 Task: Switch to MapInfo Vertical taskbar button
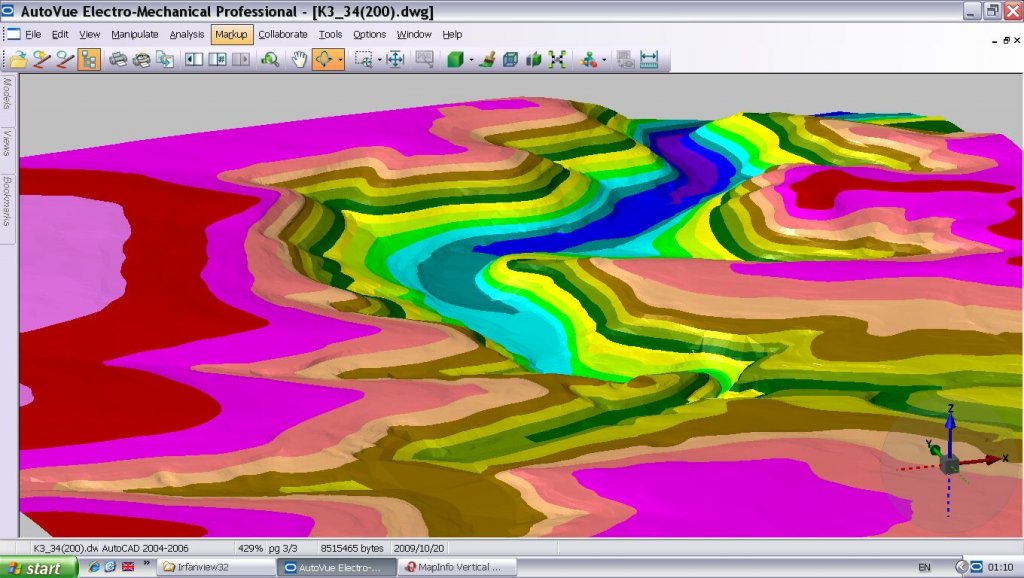pos(456,568)
